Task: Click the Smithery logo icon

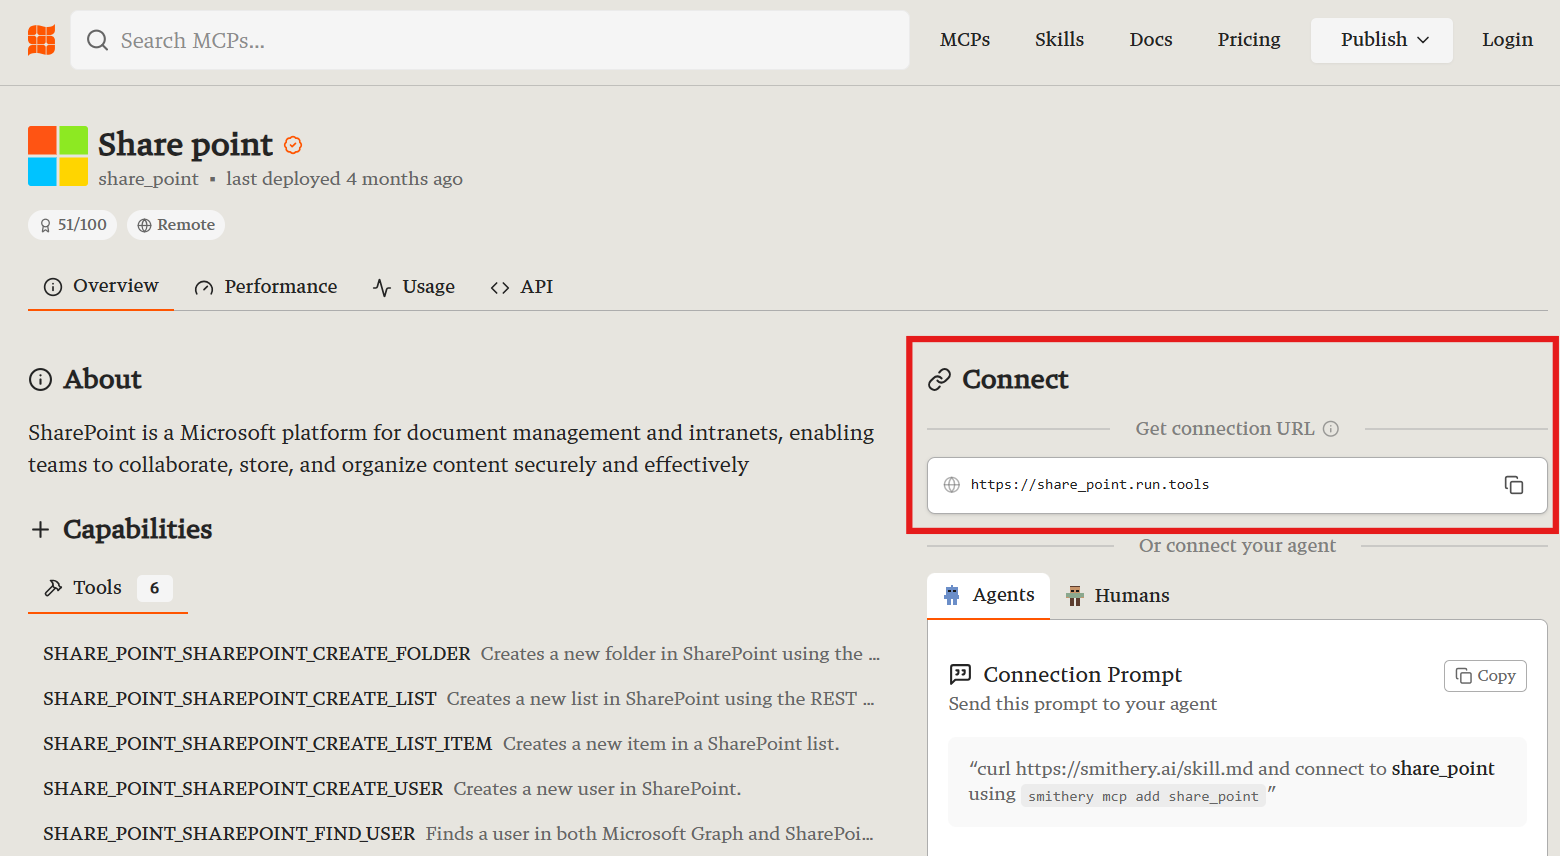Action: coord(41,40)
